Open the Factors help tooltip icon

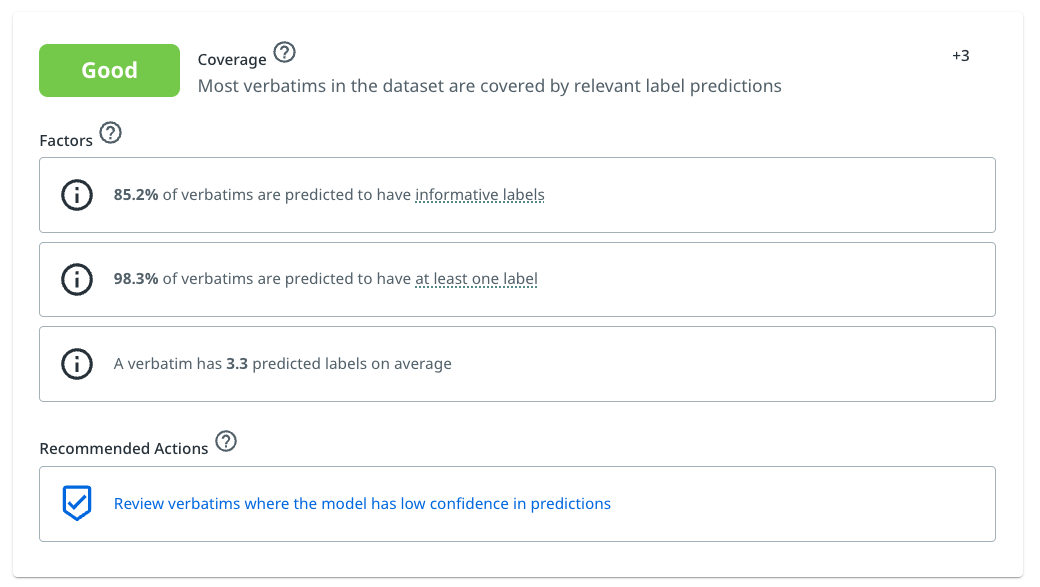tap(111, 132)
